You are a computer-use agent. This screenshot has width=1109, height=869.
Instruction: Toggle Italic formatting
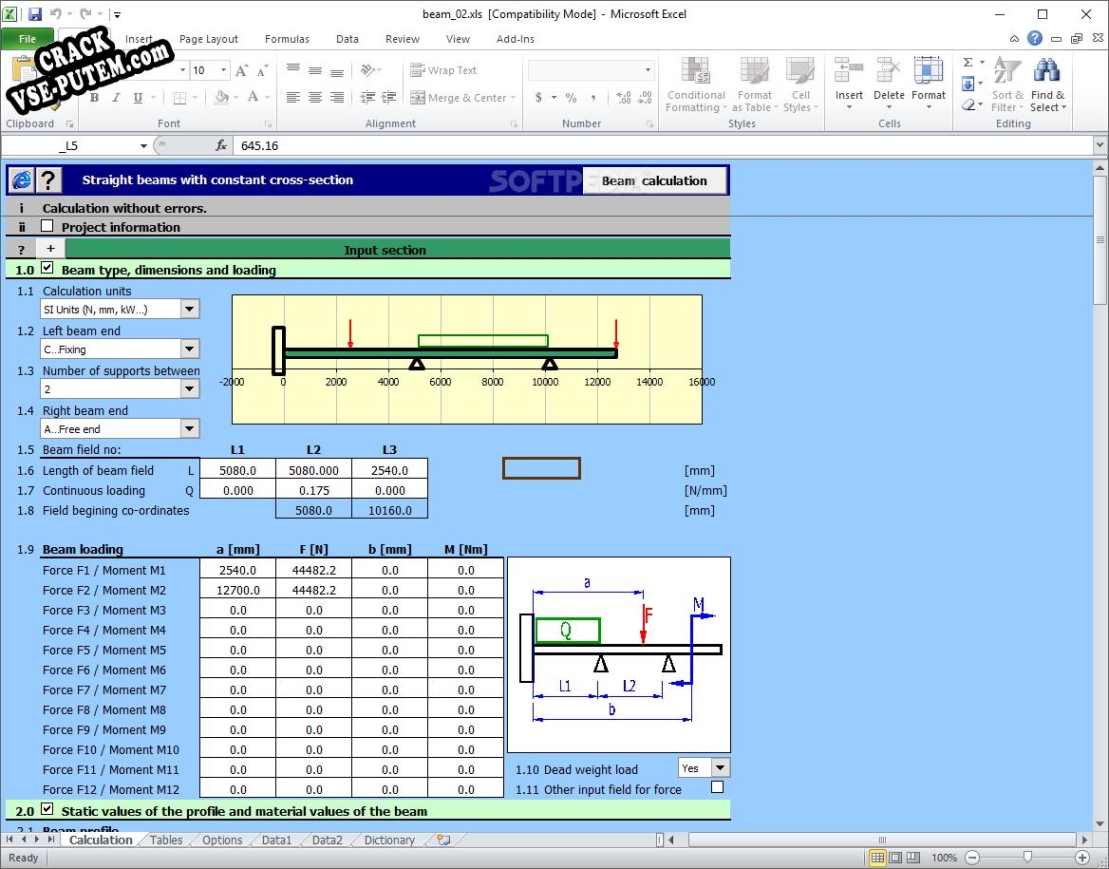coord(116,98)
